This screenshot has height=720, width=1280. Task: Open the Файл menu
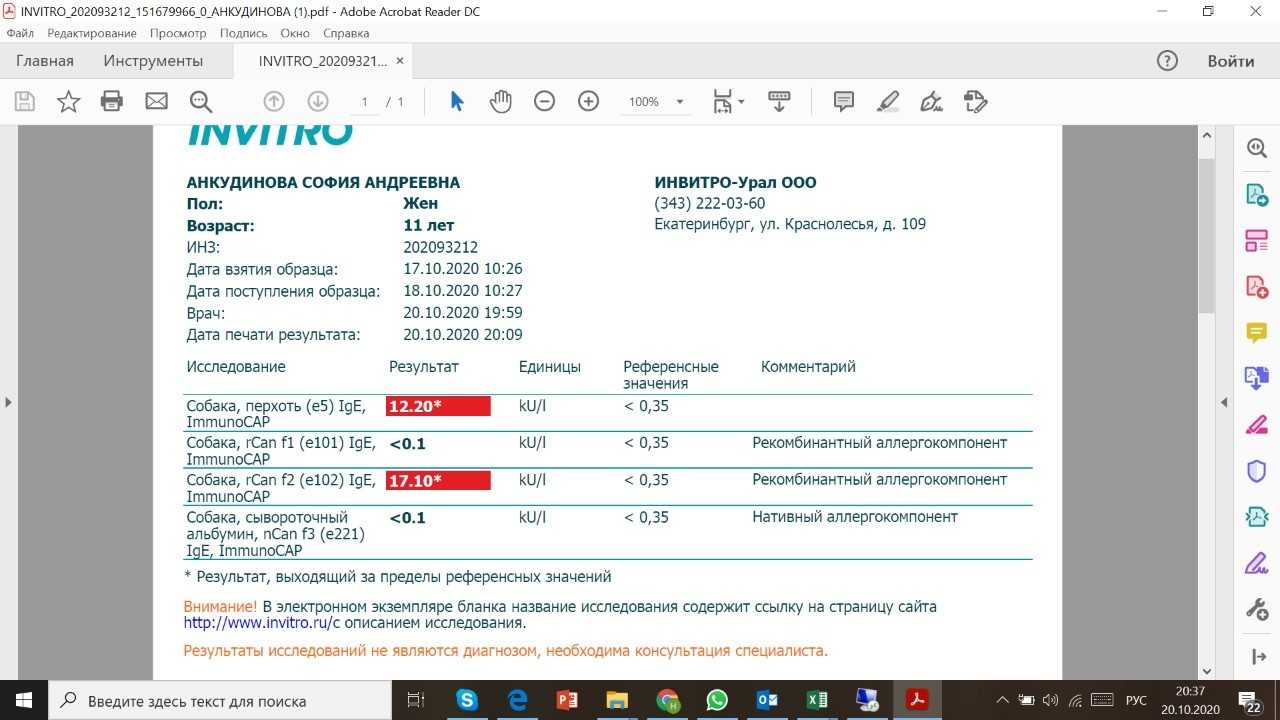[x=20, y=33]
